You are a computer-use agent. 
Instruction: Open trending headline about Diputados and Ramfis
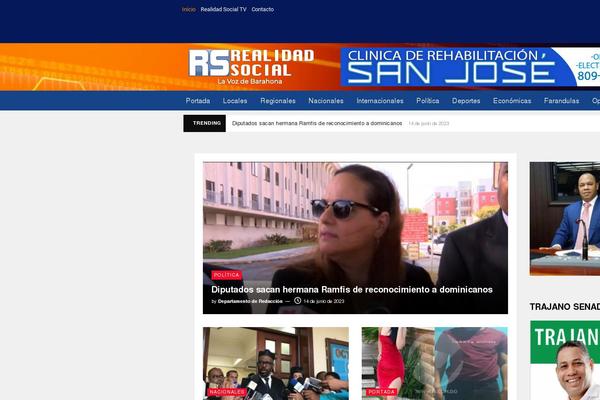tap(317, 123)
